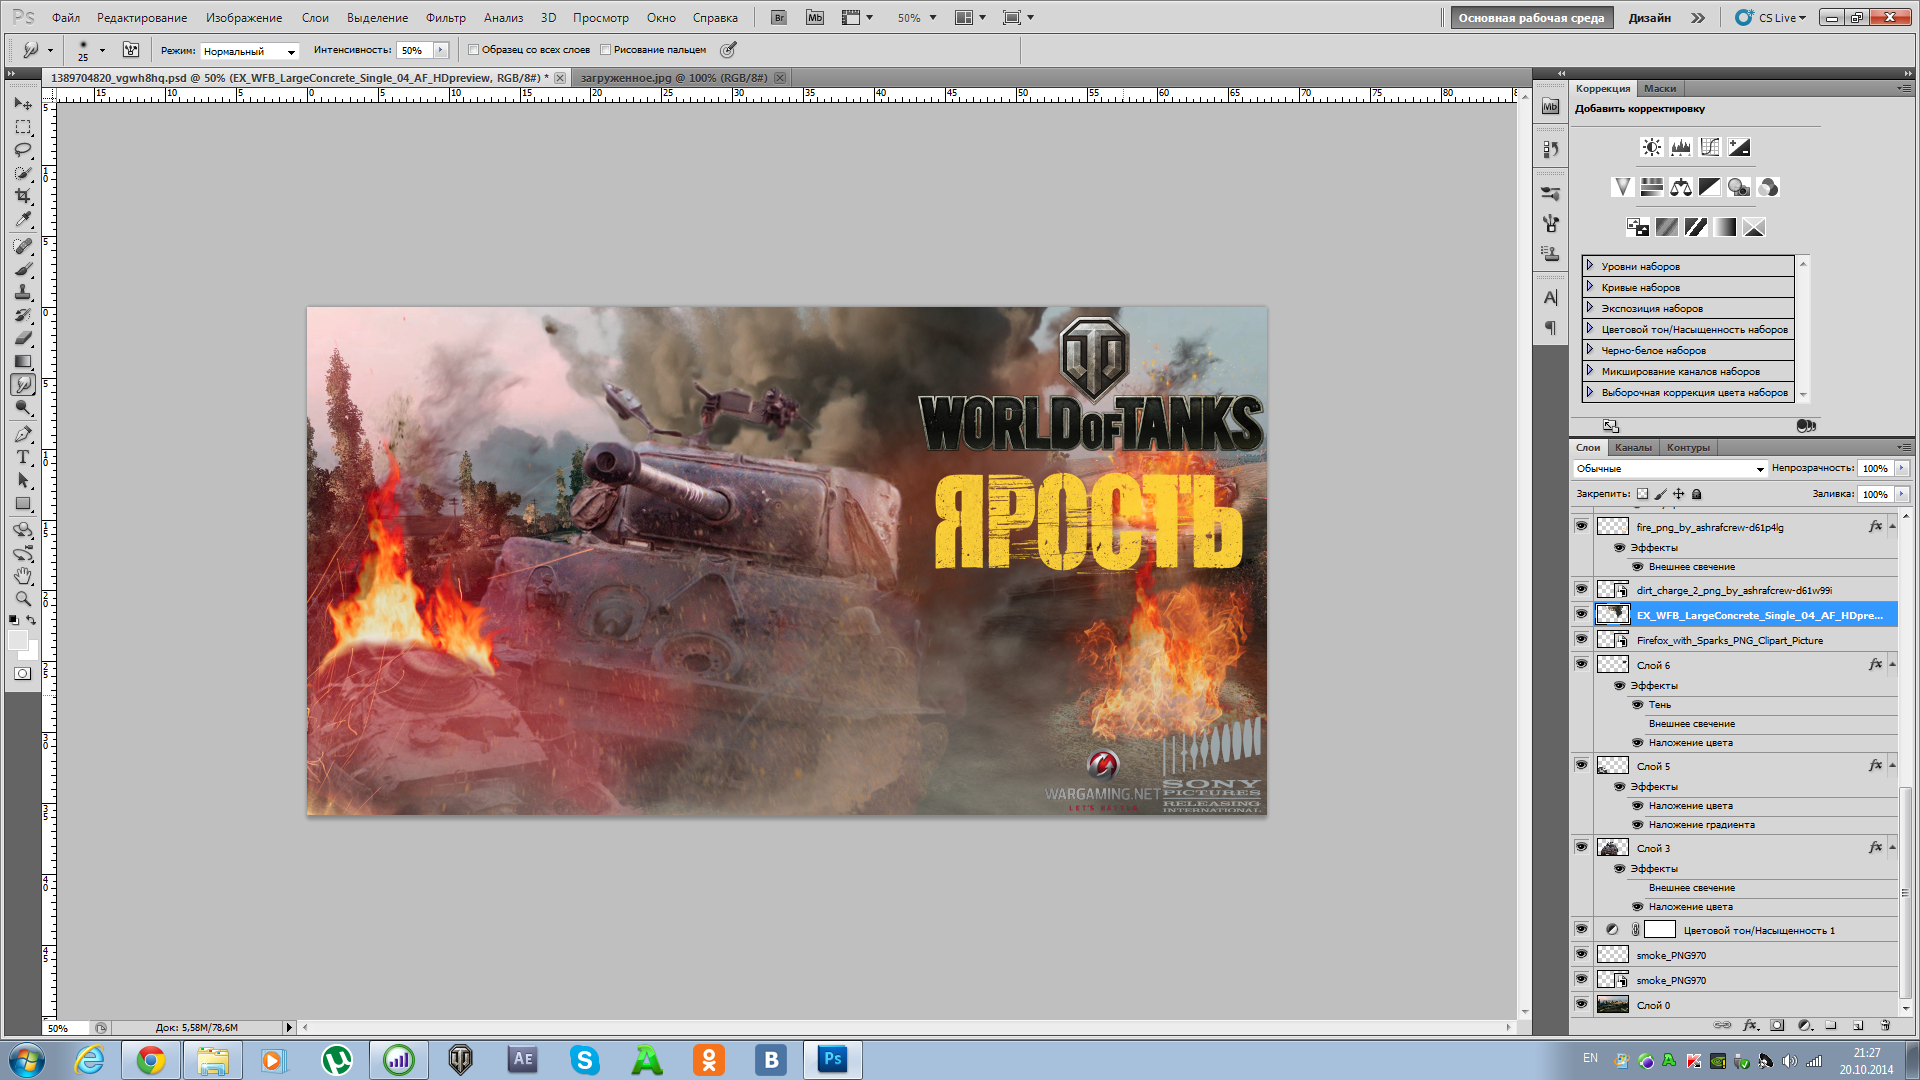This screenshot has width=1920, height=1080.
Task: Enable 'Образец со всех слоев' checkbox
Action: 474,50
